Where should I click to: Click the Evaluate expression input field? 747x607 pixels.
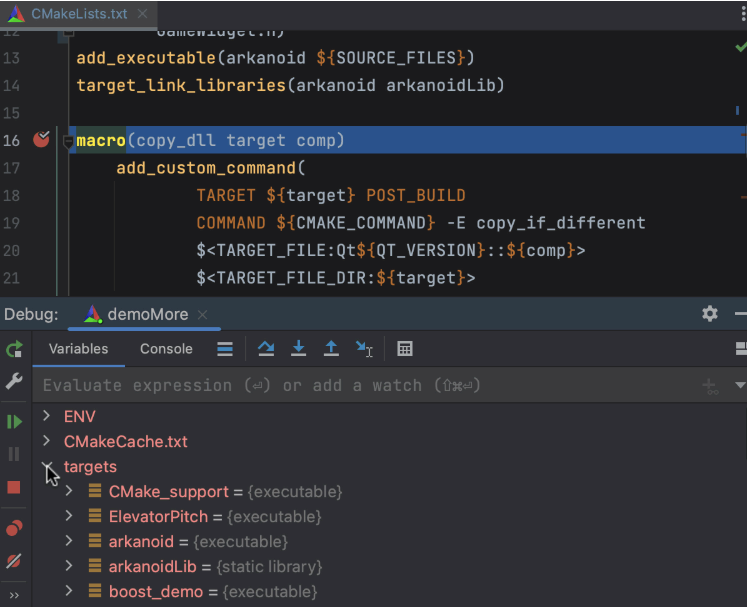click(x=360, y=386)
